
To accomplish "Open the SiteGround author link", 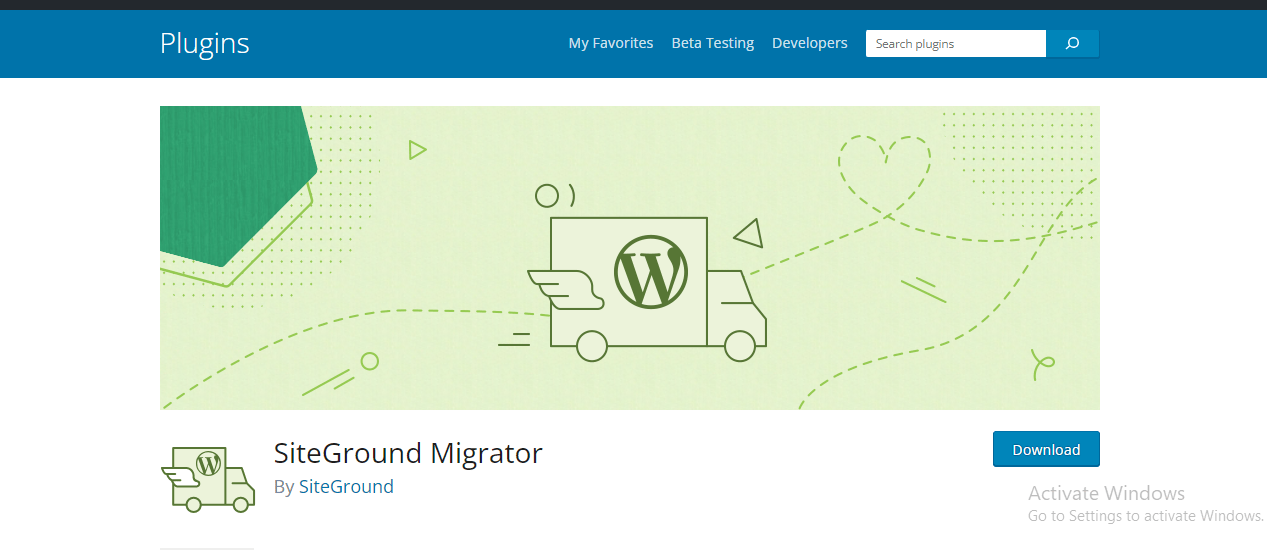I will coord(346,487).
